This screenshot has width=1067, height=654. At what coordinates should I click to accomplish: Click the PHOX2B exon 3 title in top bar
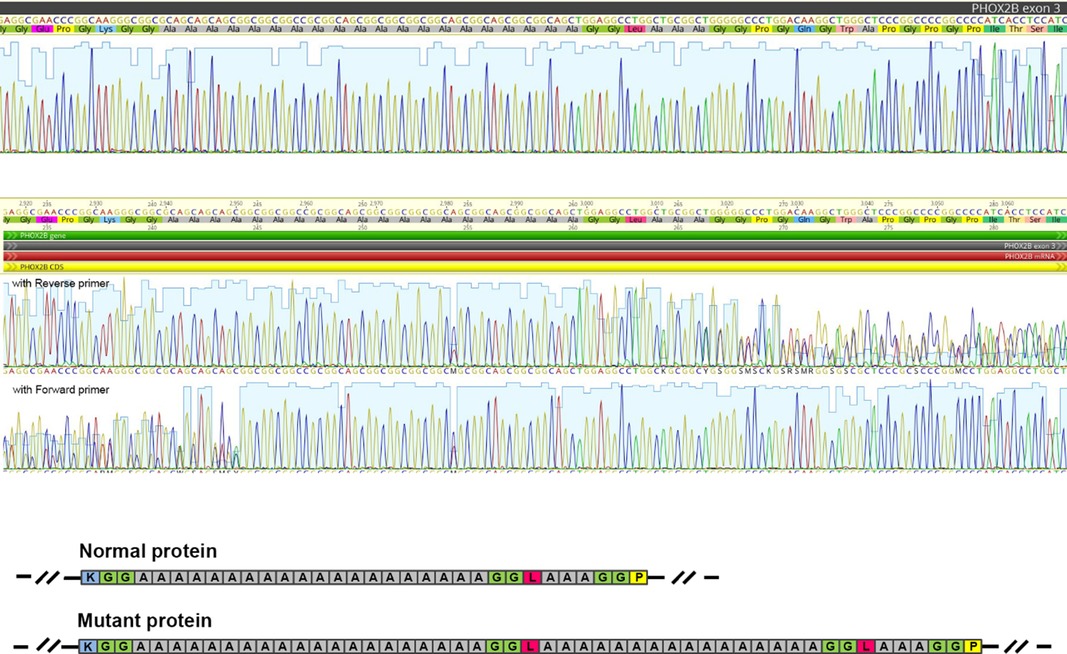click(1015, 8)
